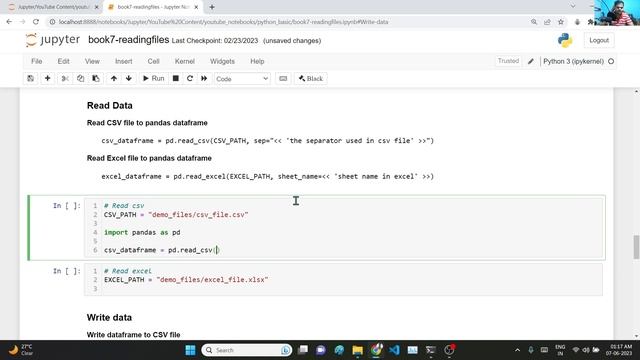Open the browser tab search chevron

point(573,7)
